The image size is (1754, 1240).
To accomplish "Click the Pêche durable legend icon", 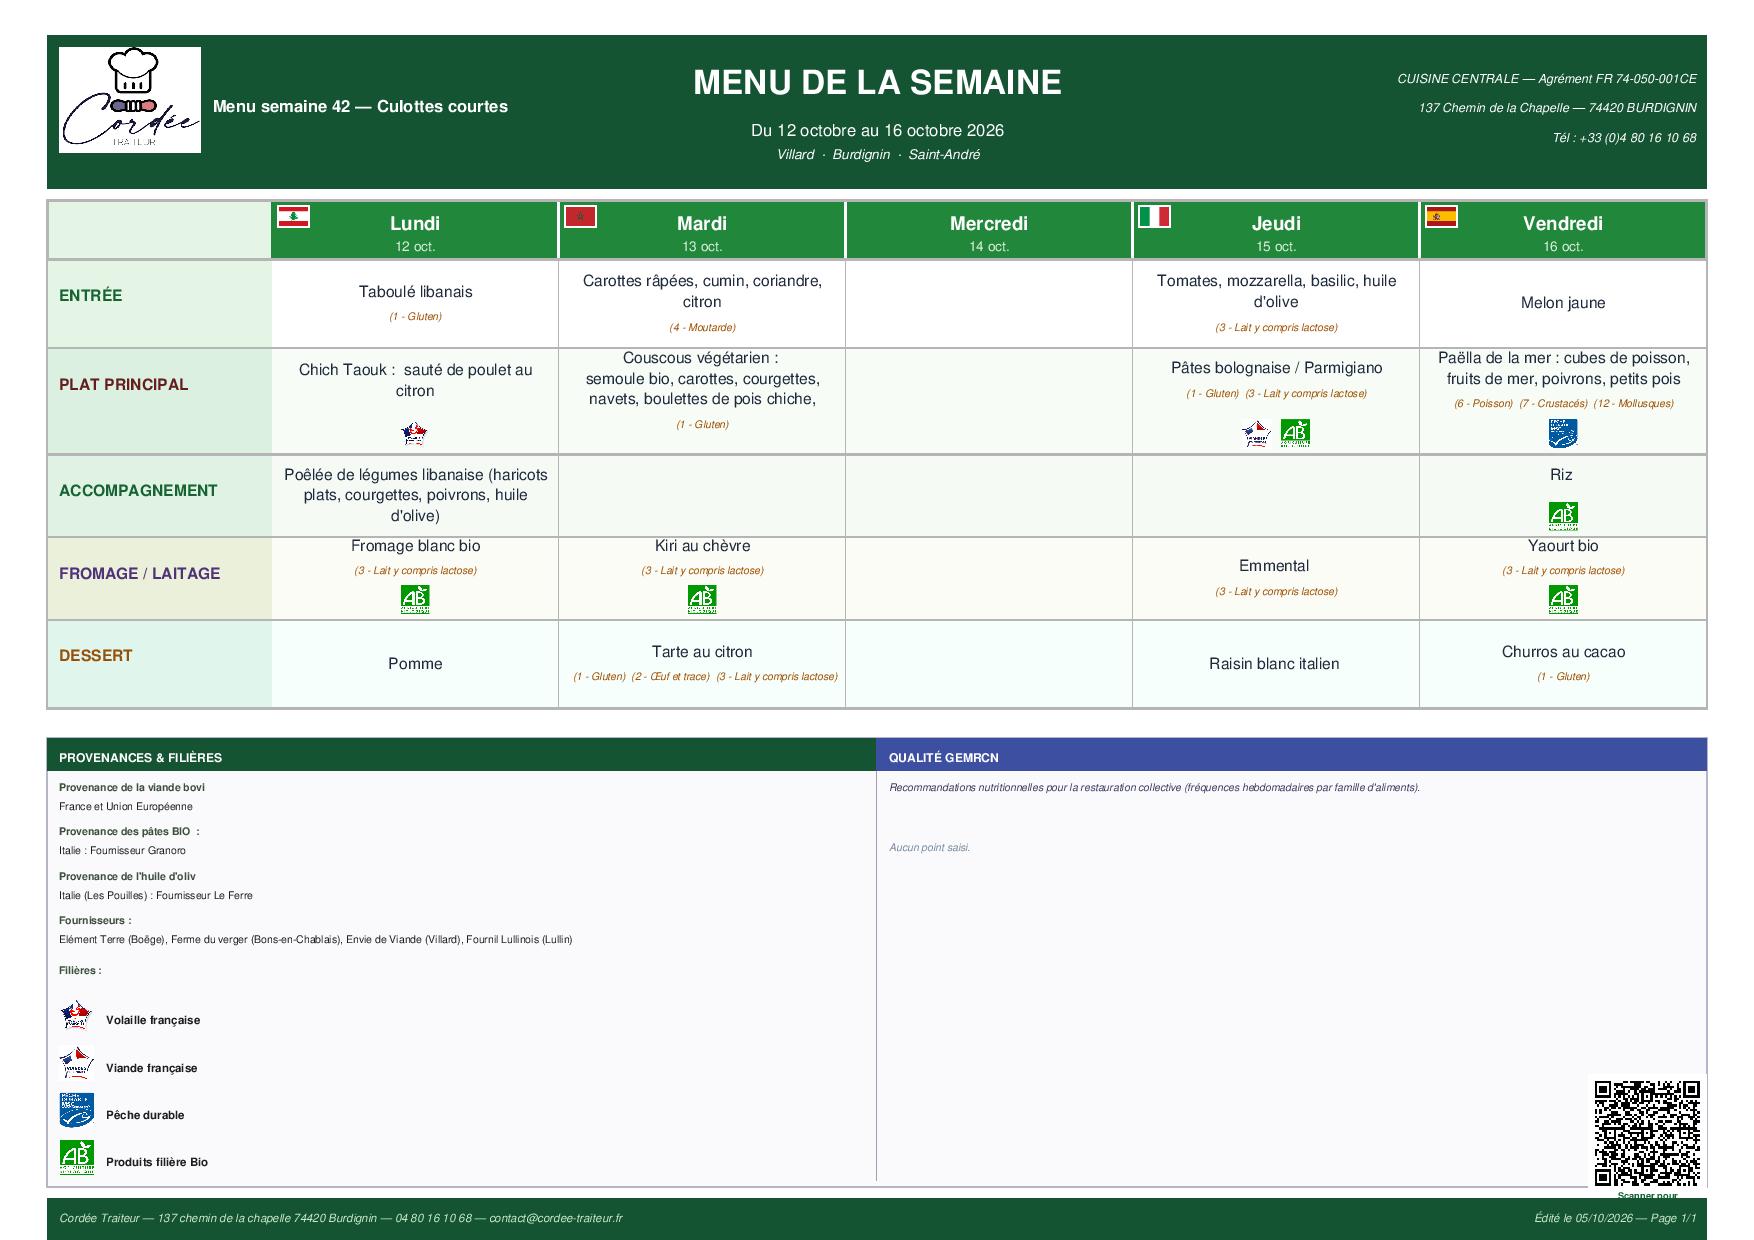I will coord(76,1110).
